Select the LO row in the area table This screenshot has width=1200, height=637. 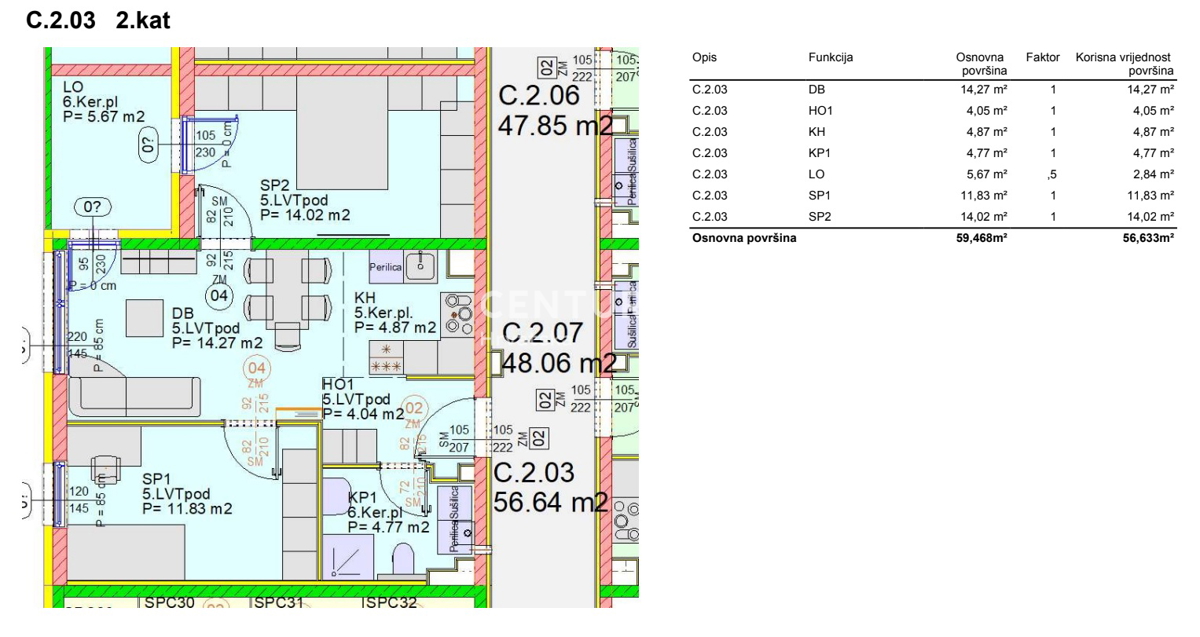[x=930, y=174]
